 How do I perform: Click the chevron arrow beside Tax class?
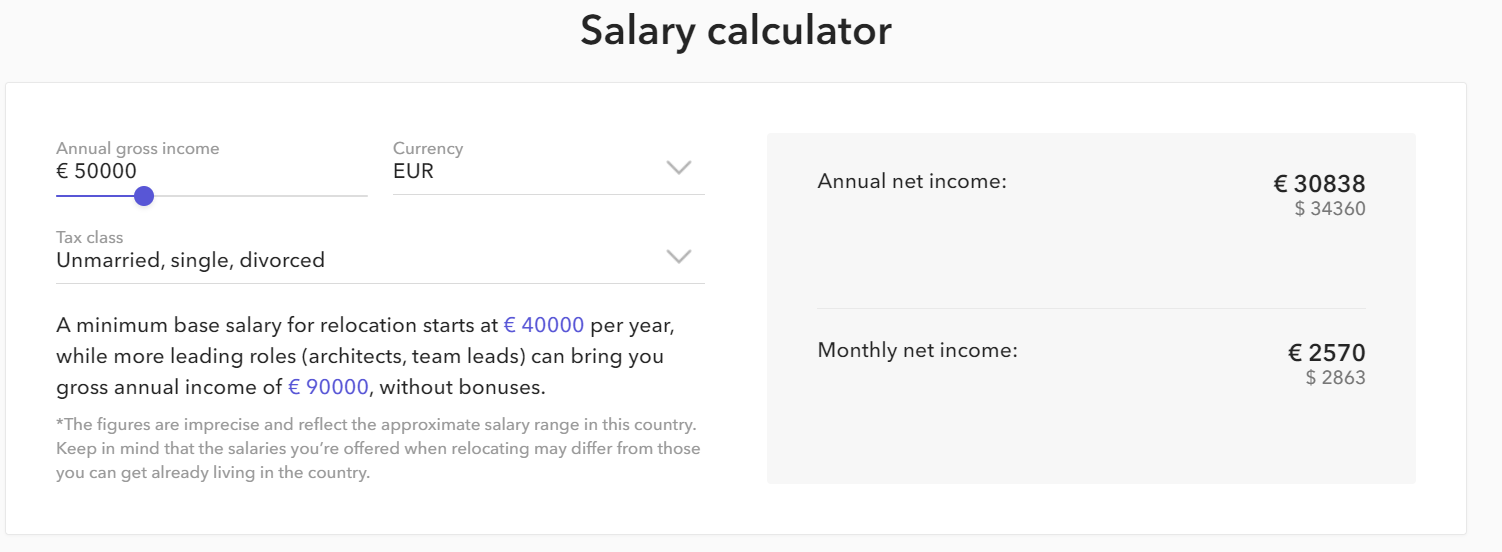[679, 257]
